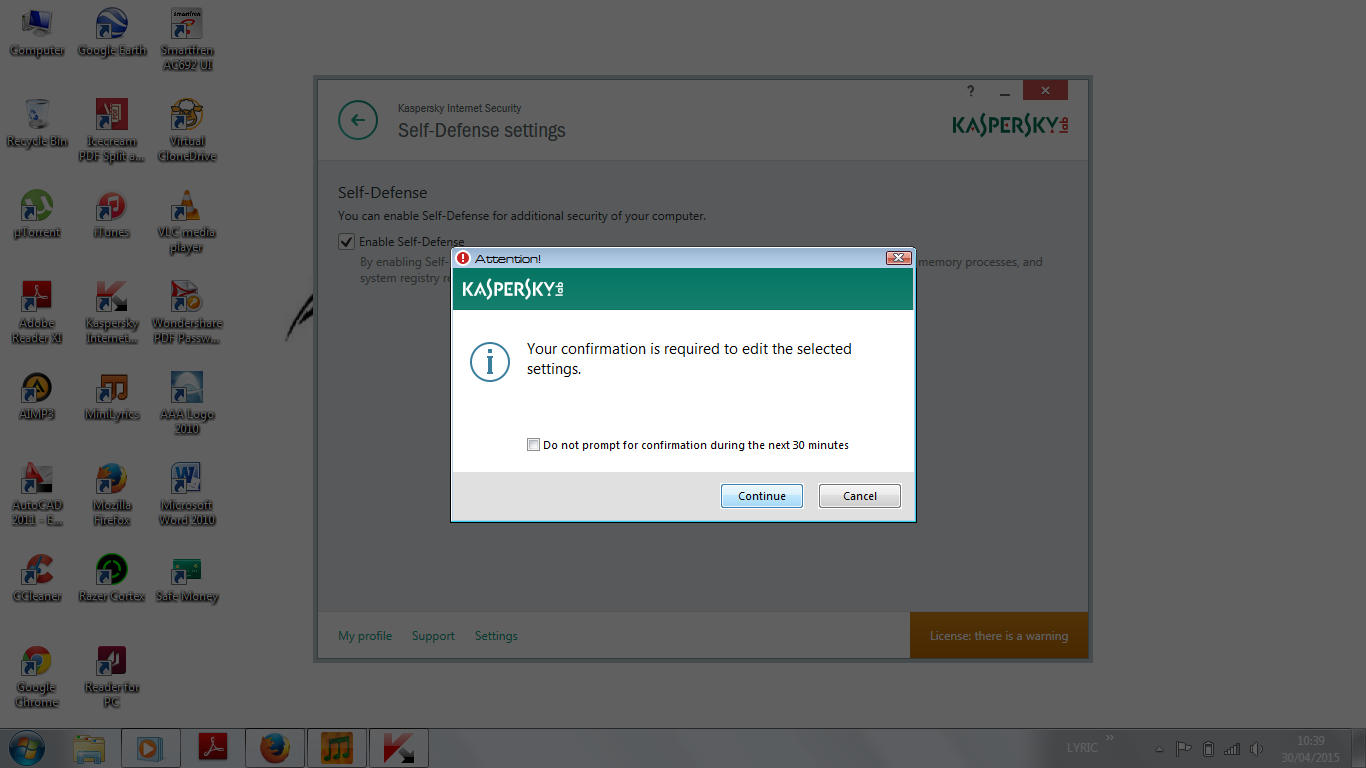Select Reader for PC desktop icon

coord(112,676)
